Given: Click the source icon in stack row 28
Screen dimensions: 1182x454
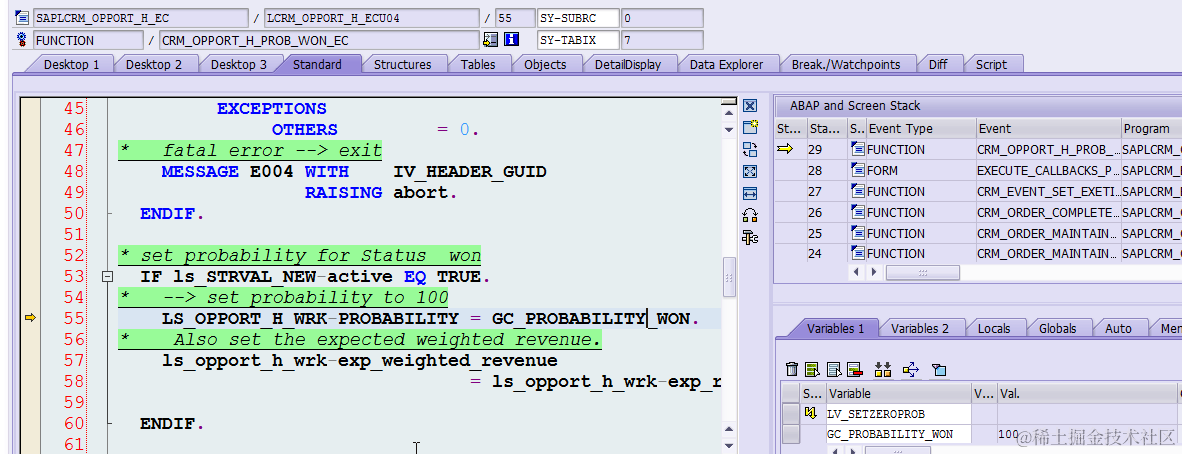Looking at the screenshot, I should [858, 170].
